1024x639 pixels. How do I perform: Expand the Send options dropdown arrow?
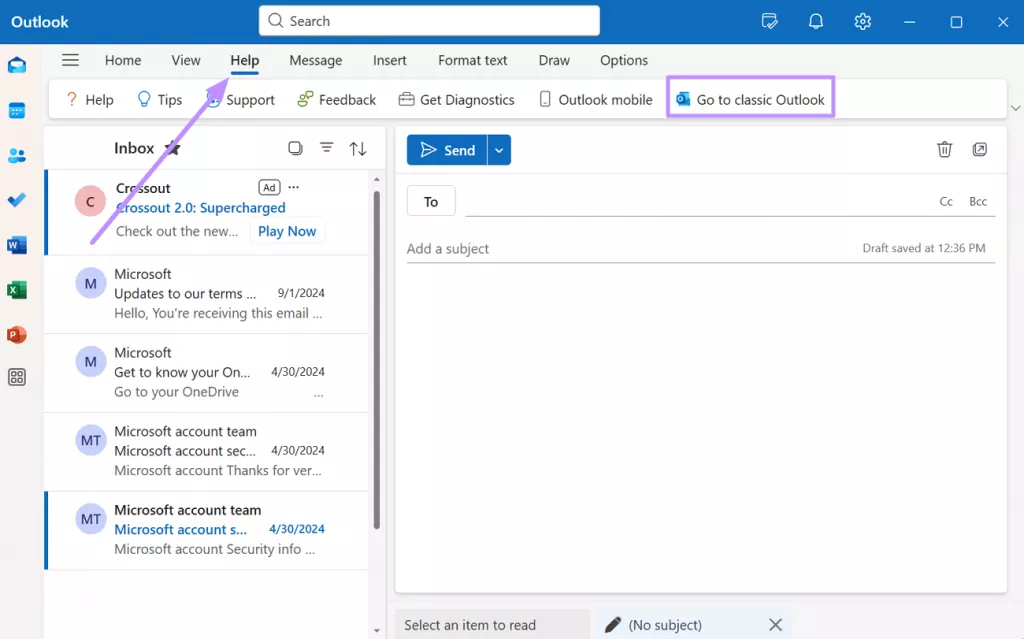tap(499, 150)
